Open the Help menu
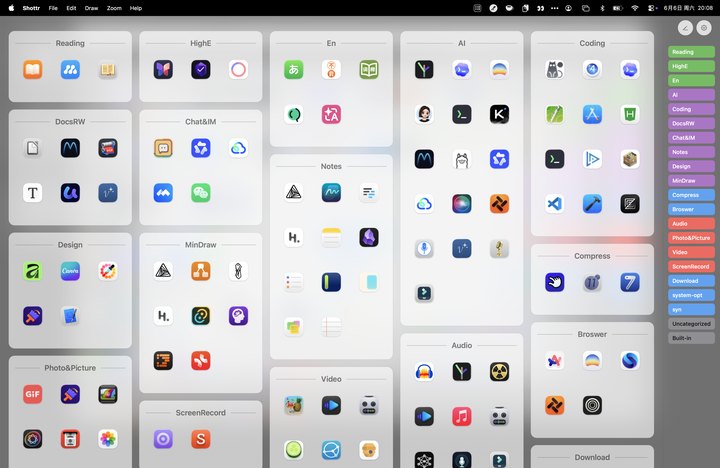This screenshot has width=720, height=468. [136, 8]
